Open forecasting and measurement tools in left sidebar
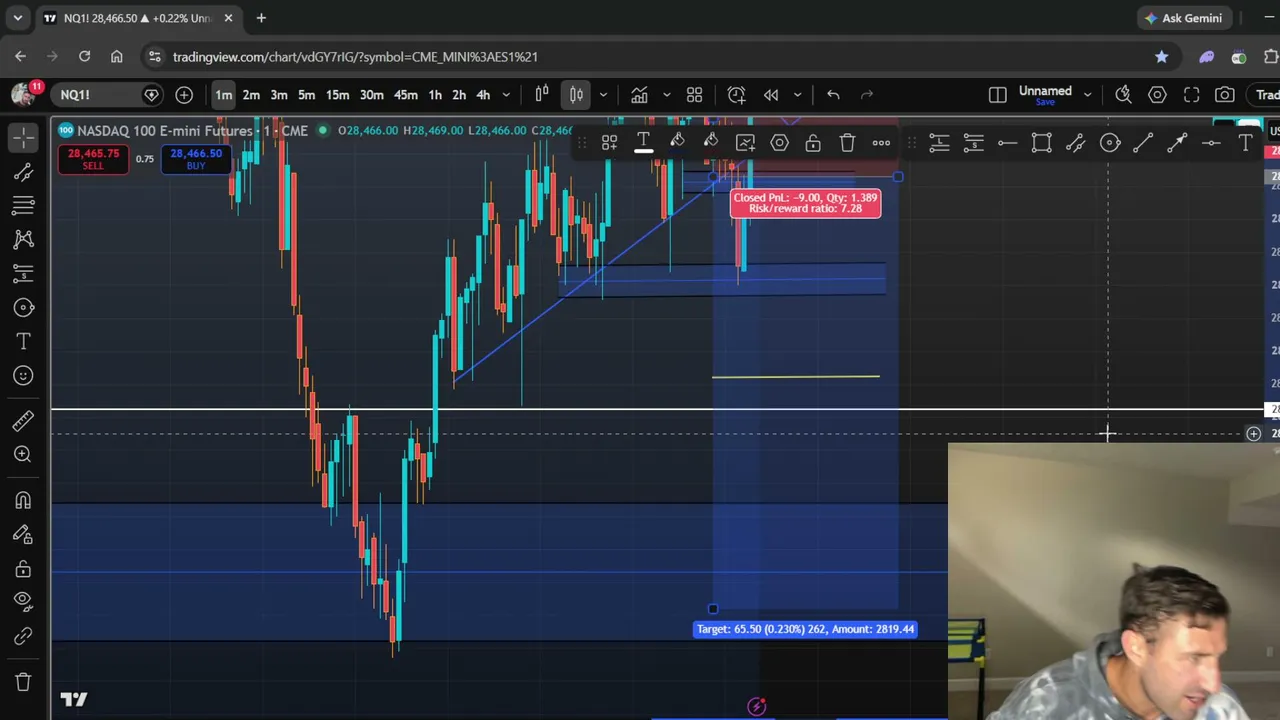Viewport: 1280px width, 720px height. click(23, 274)
